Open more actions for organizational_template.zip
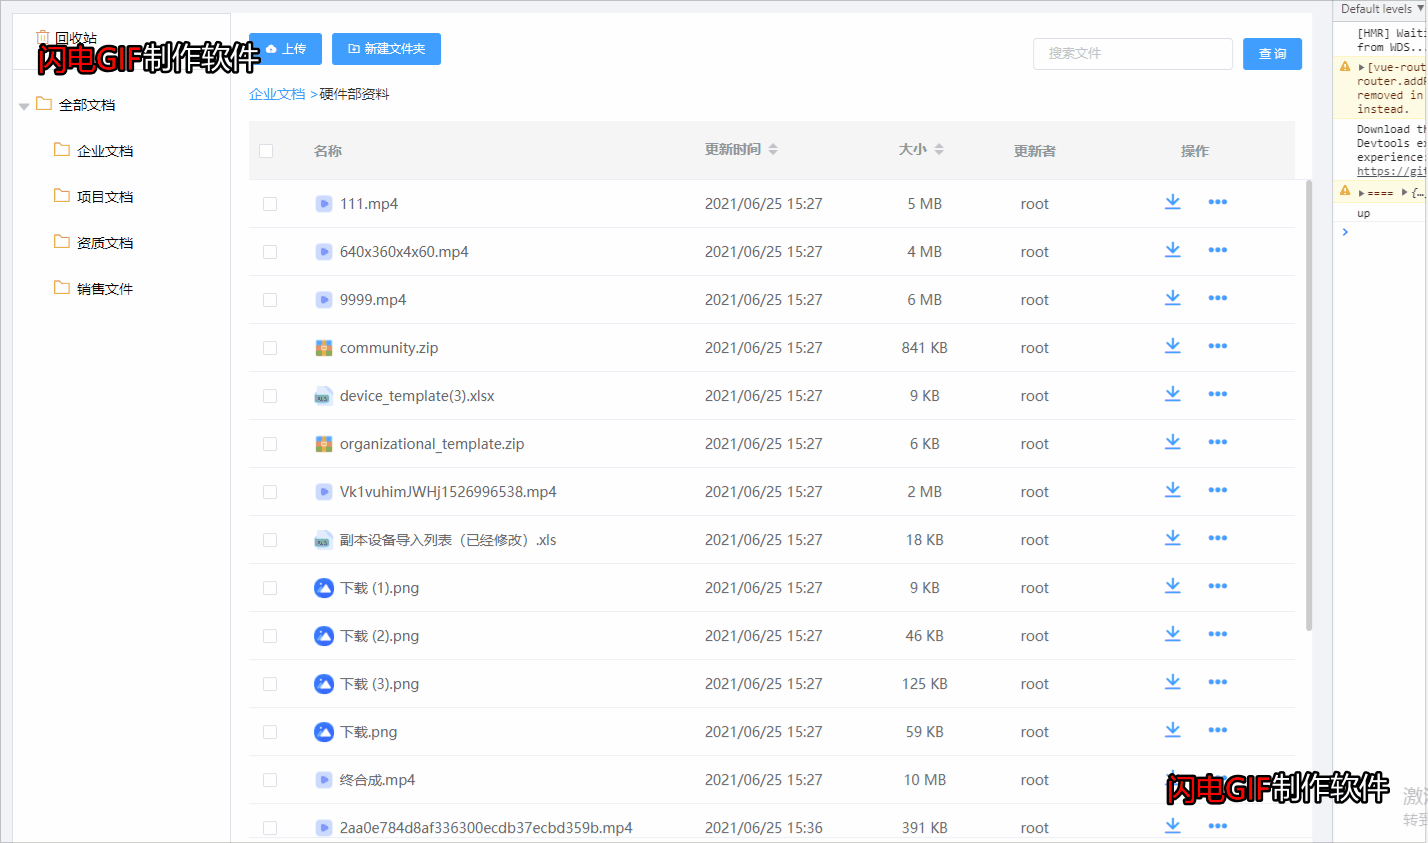This screenshot has width=1428, height=843. click(1217, 442)
